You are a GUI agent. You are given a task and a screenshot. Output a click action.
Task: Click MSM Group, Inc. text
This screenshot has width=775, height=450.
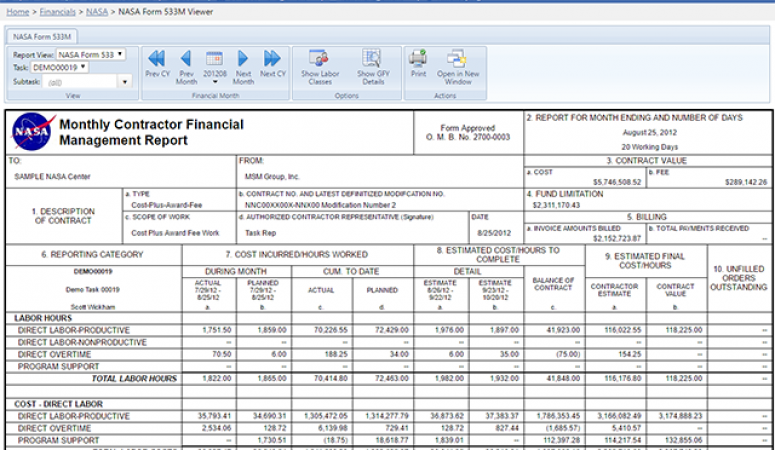click(272, 177)
